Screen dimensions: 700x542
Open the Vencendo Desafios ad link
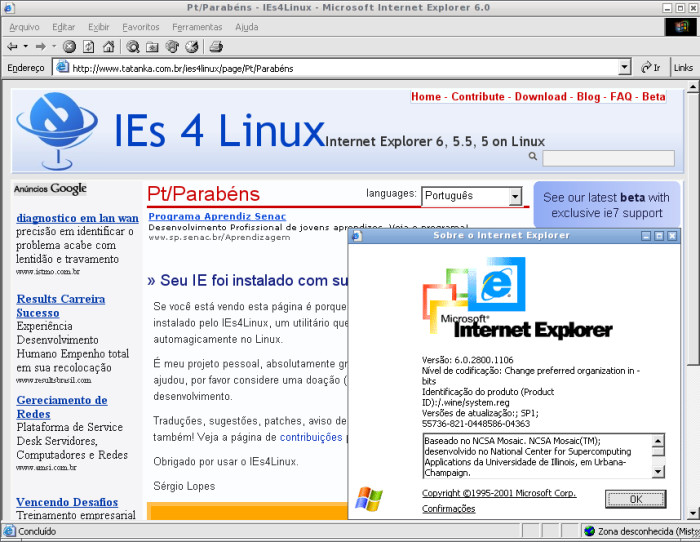coord(67,502)
